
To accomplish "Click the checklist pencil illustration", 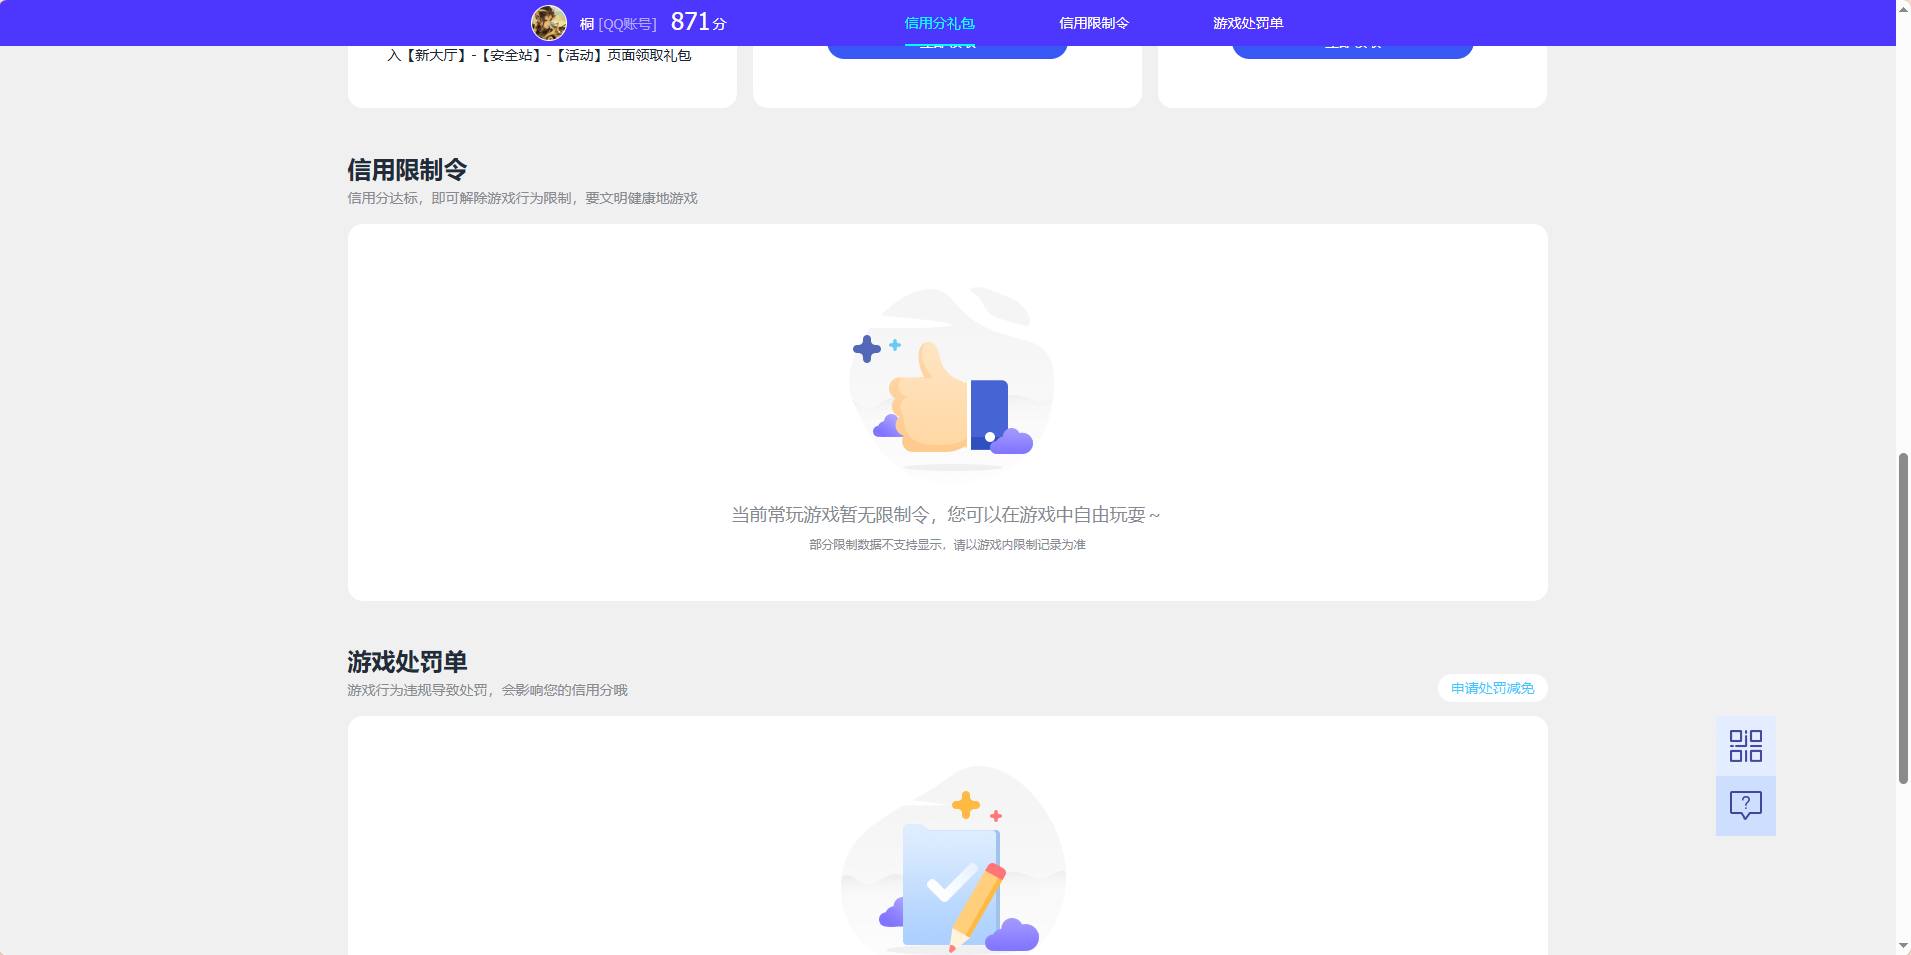I will [953, 860].
